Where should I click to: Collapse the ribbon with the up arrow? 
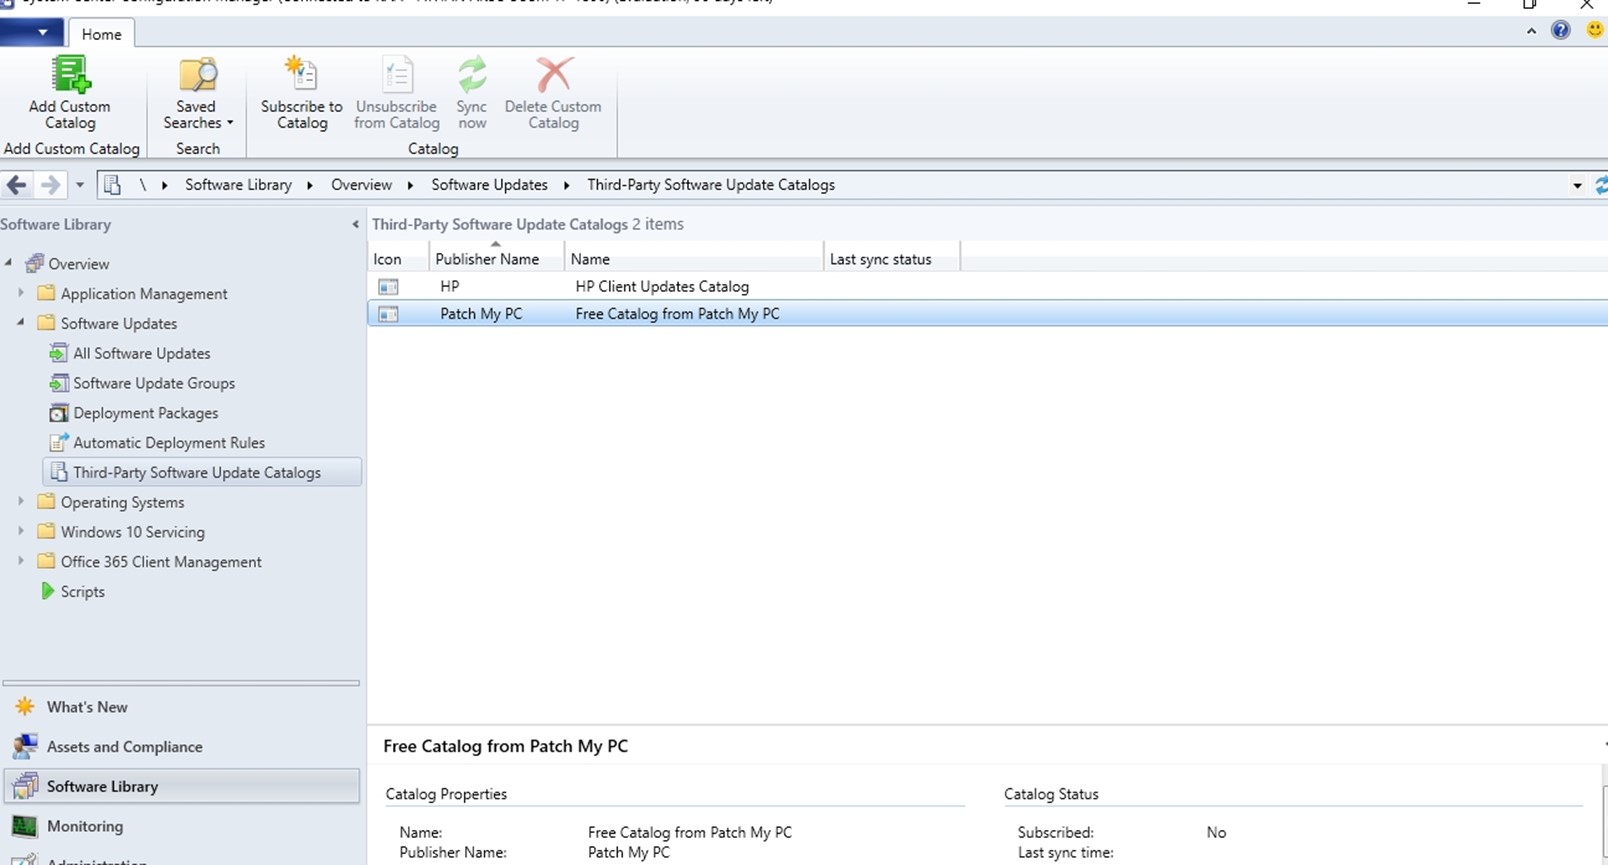pyautogui.click(x=1531, y=31)
